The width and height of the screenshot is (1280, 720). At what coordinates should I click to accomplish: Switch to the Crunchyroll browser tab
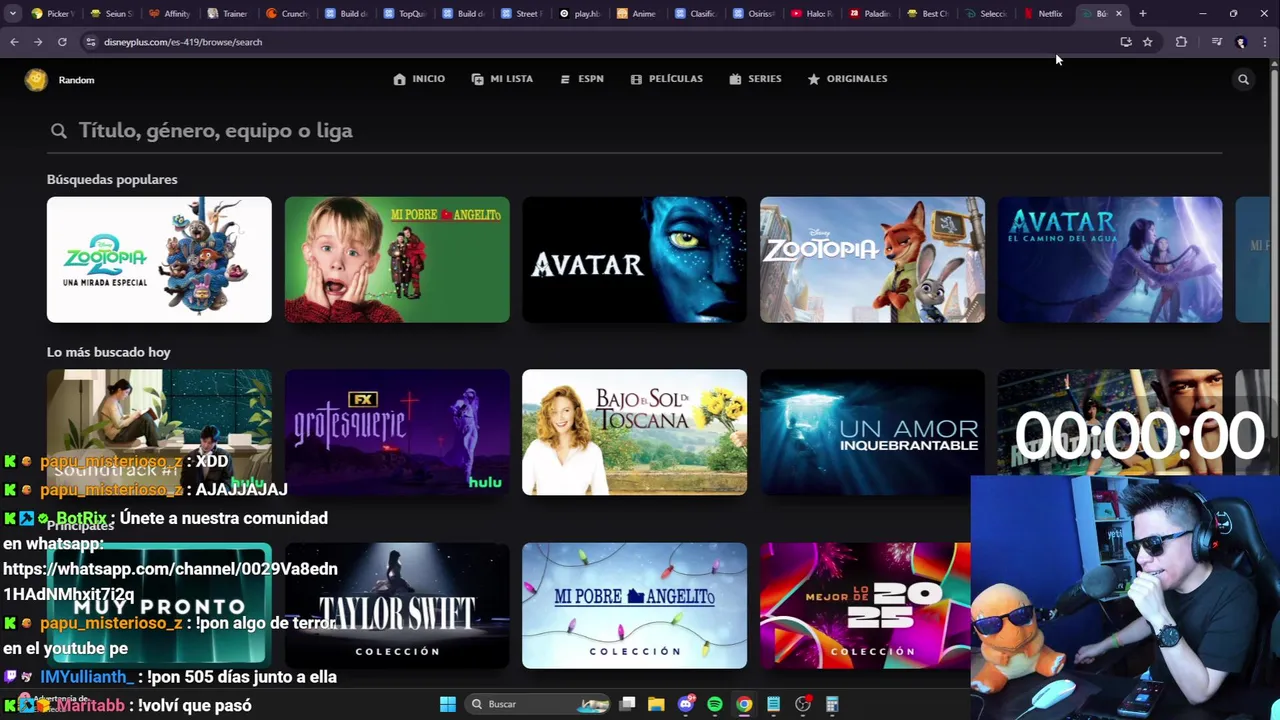point(287,14)
